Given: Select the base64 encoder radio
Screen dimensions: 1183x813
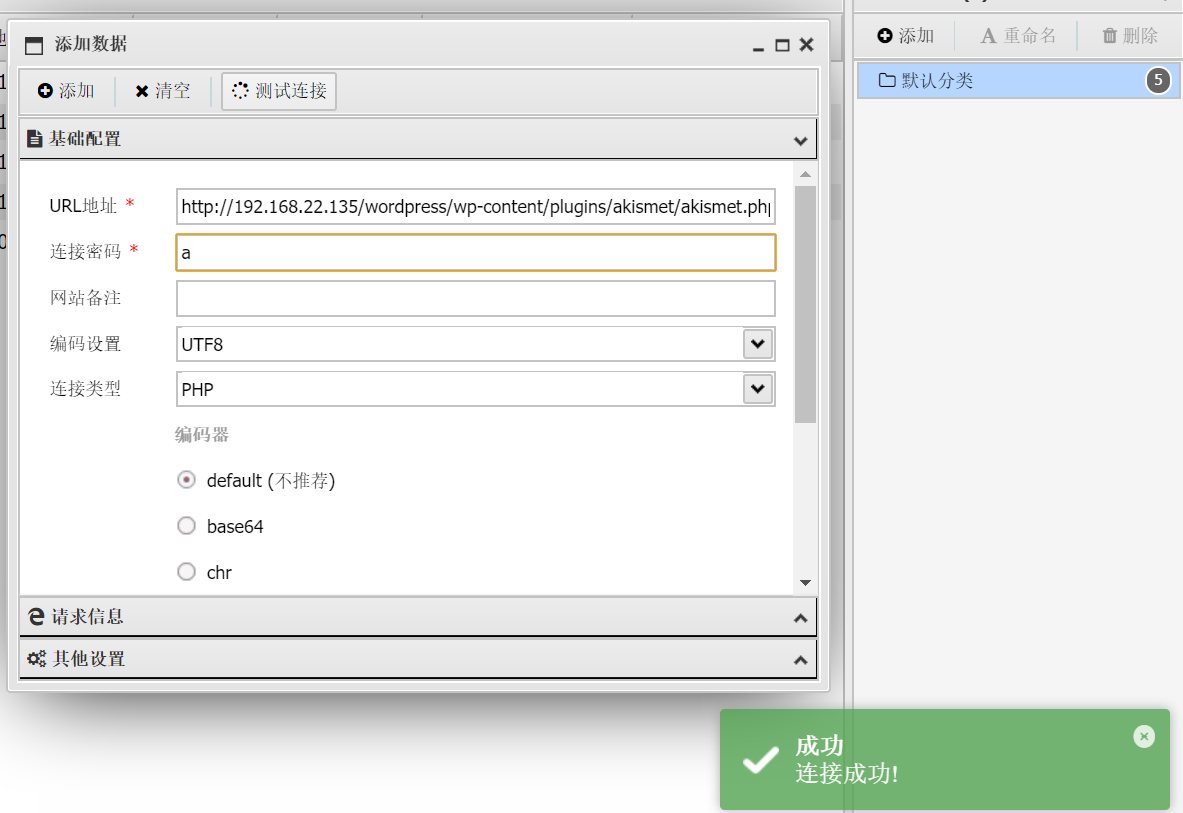Looking at the screenshot, I should pos(186,526).
